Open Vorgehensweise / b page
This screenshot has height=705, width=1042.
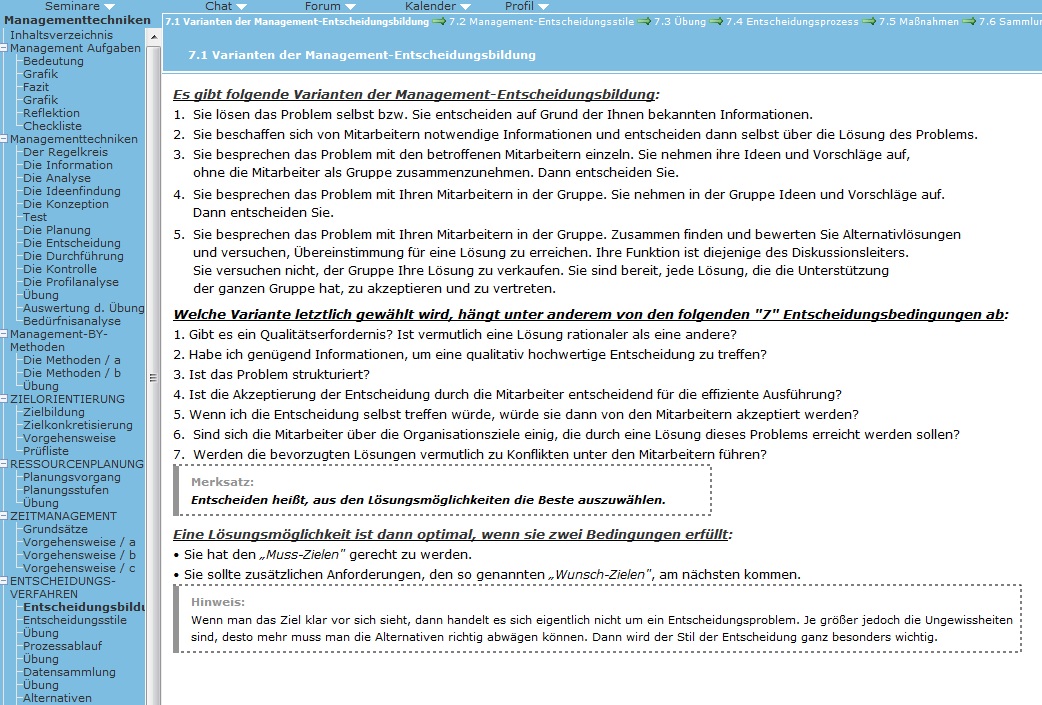(79, 555)
